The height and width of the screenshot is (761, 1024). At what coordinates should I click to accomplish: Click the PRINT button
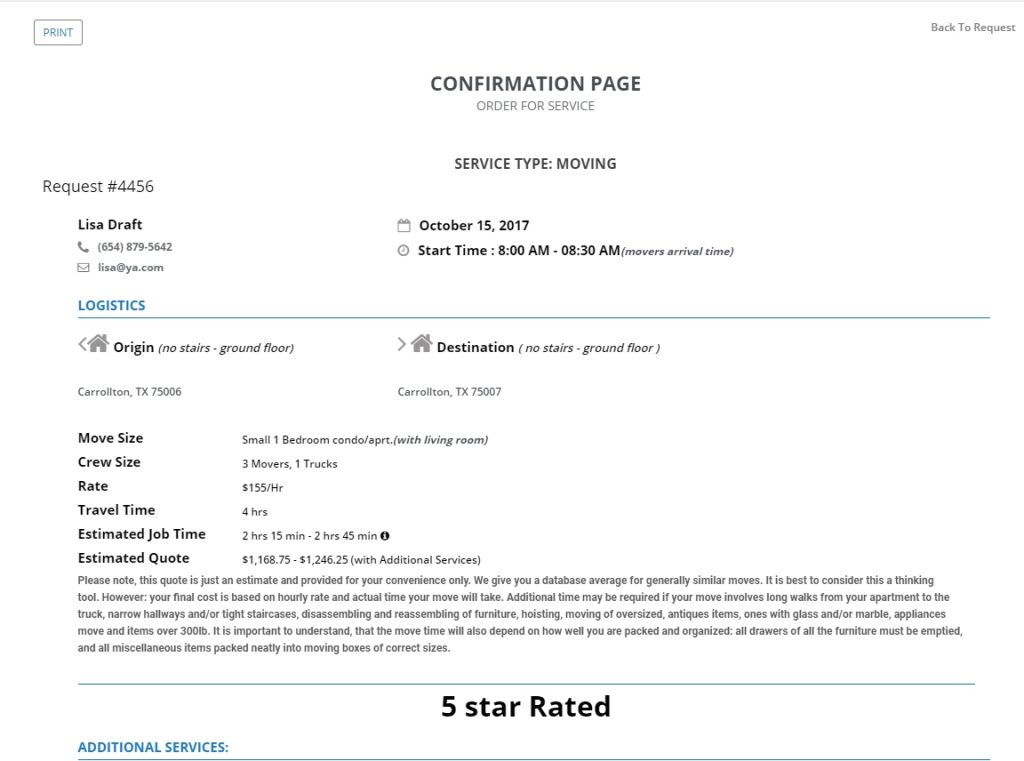point(58,33)
